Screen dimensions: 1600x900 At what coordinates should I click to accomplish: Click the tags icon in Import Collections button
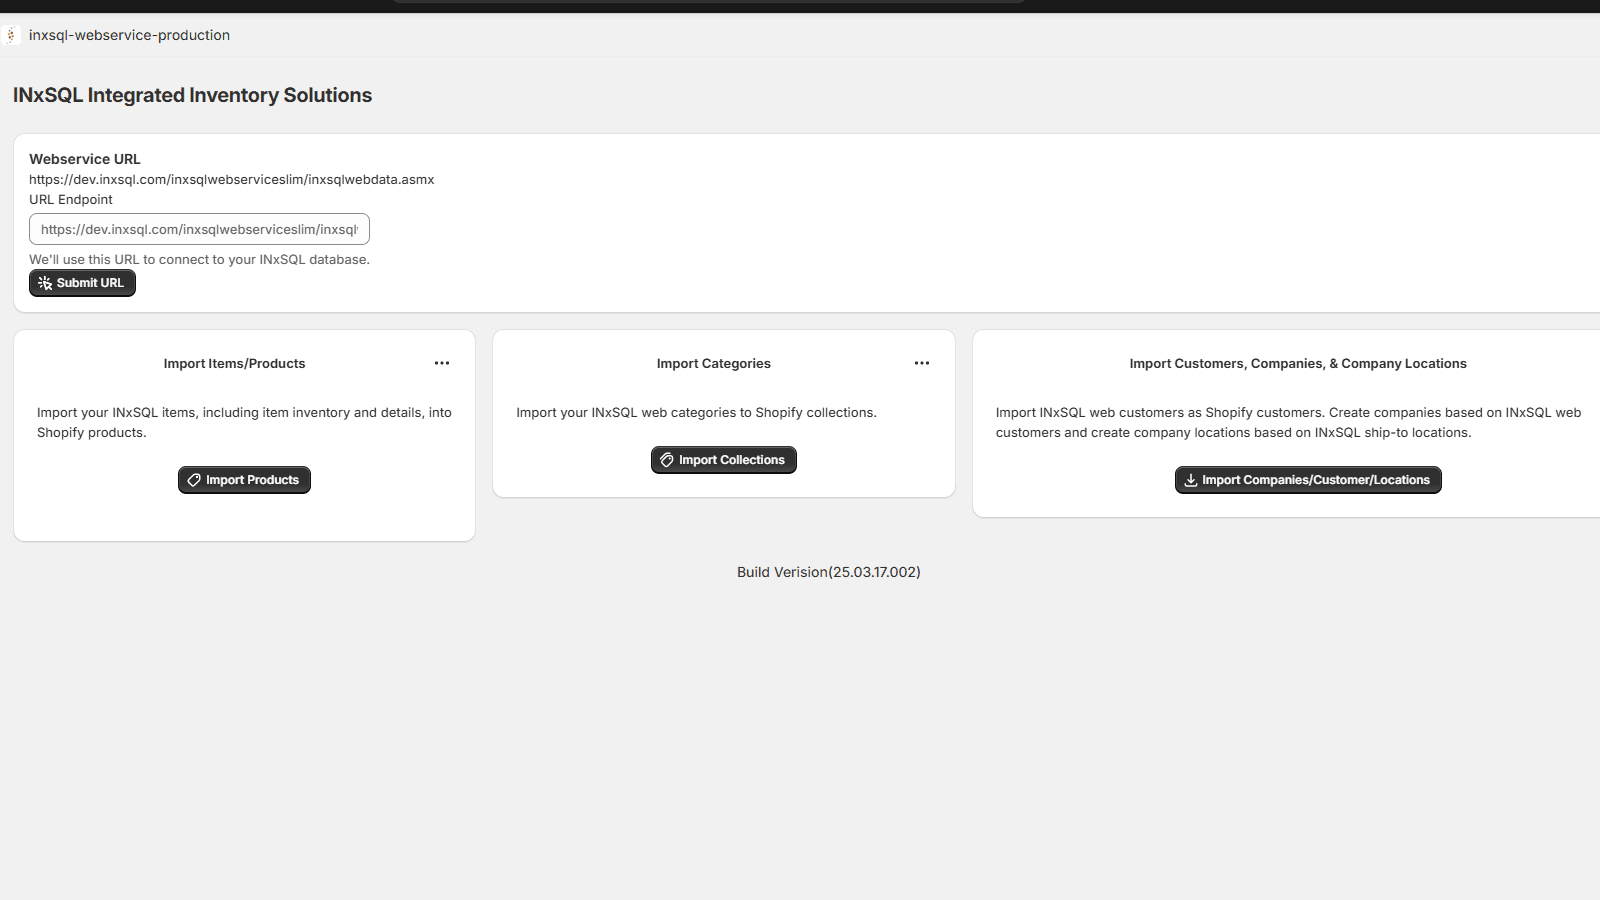[x=667, y=460]
